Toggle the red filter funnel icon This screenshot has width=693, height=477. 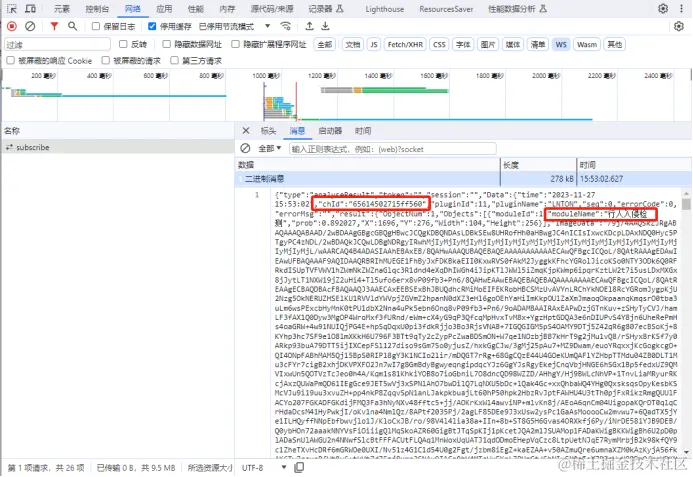pyautogui.click(x=54, y=27)
